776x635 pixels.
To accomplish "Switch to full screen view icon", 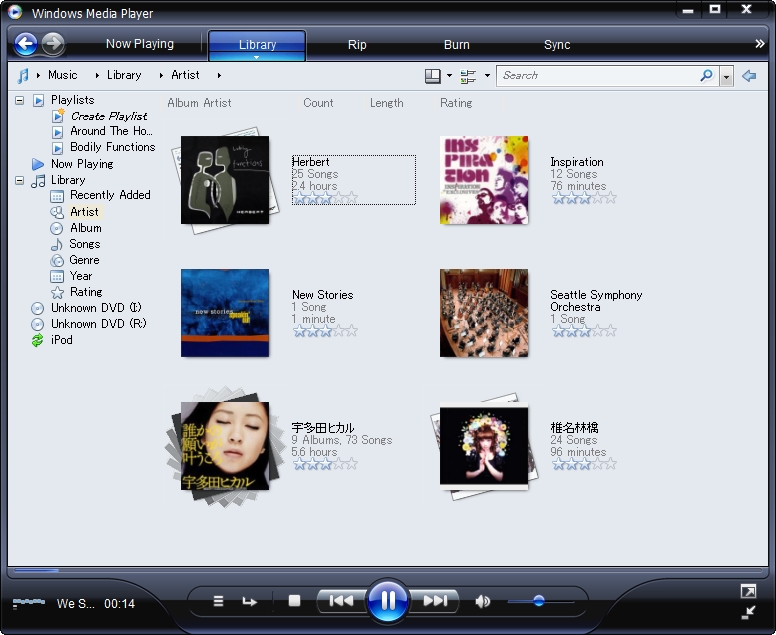I will coord(748,591).
